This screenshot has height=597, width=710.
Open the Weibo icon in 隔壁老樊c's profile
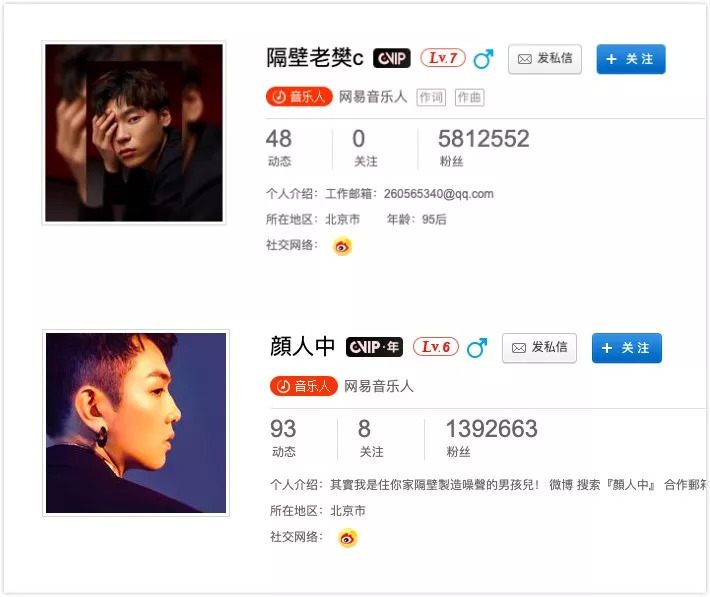(342, 246)
